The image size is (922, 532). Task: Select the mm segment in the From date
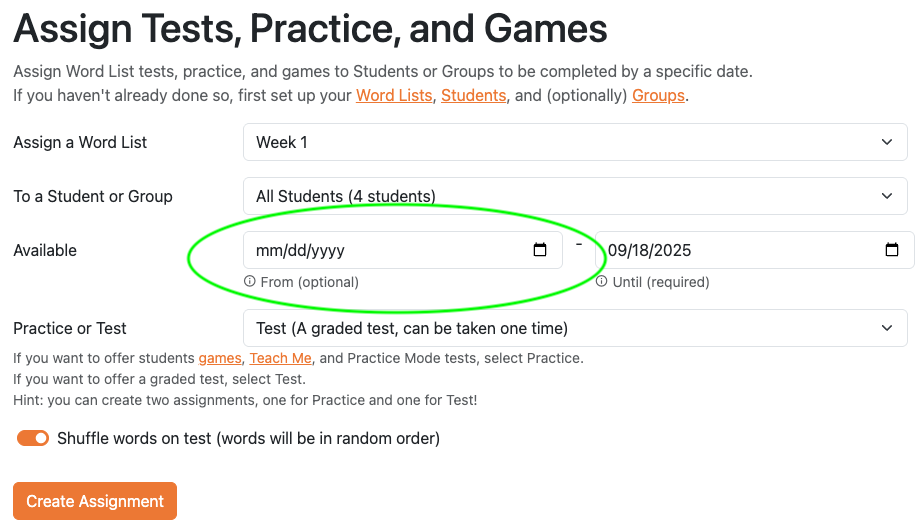pyautogui.click(x=268, y=251)
